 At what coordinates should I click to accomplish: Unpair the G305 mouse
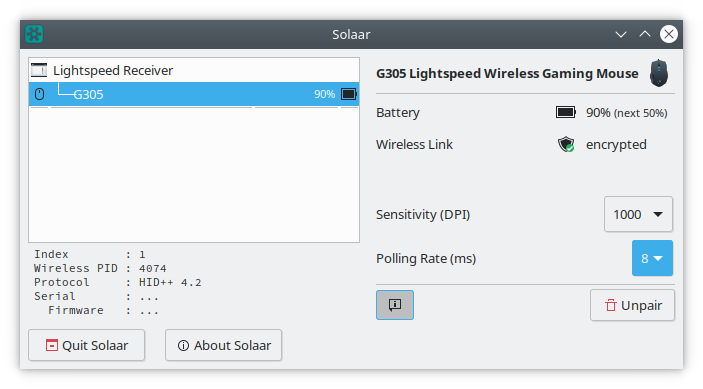[x=632, y=305]
